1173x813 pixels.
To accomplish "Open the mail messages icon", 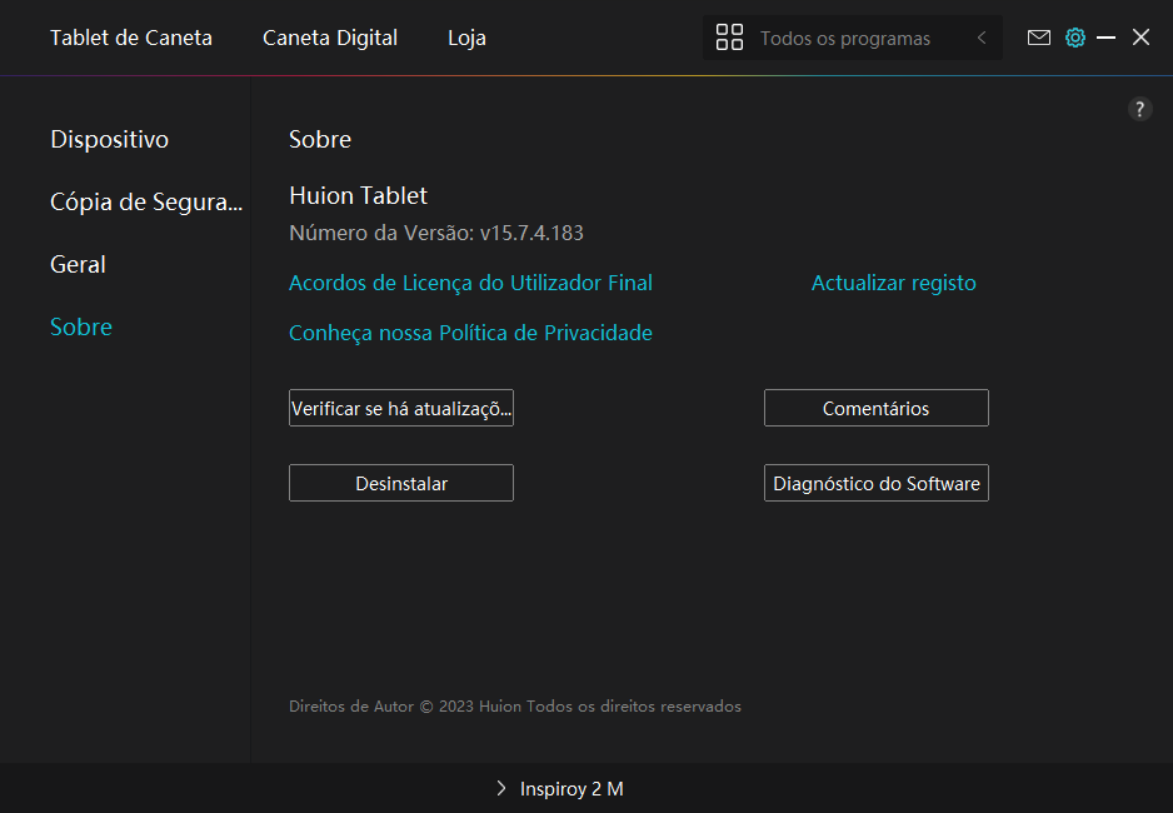I will coord(1039,38).
